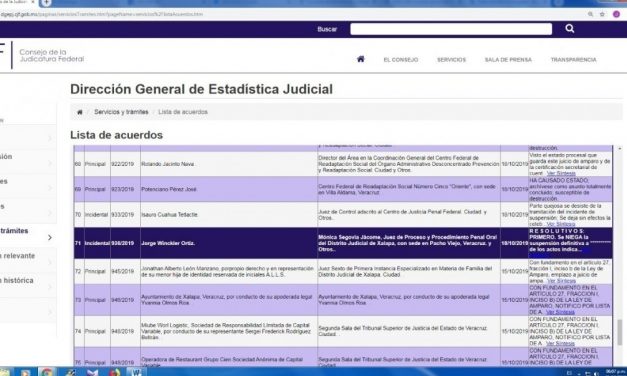Click the table vertical scrollbar thumb
The height and width of the screenshot is (376, 627).
click(x=620, y=332)
